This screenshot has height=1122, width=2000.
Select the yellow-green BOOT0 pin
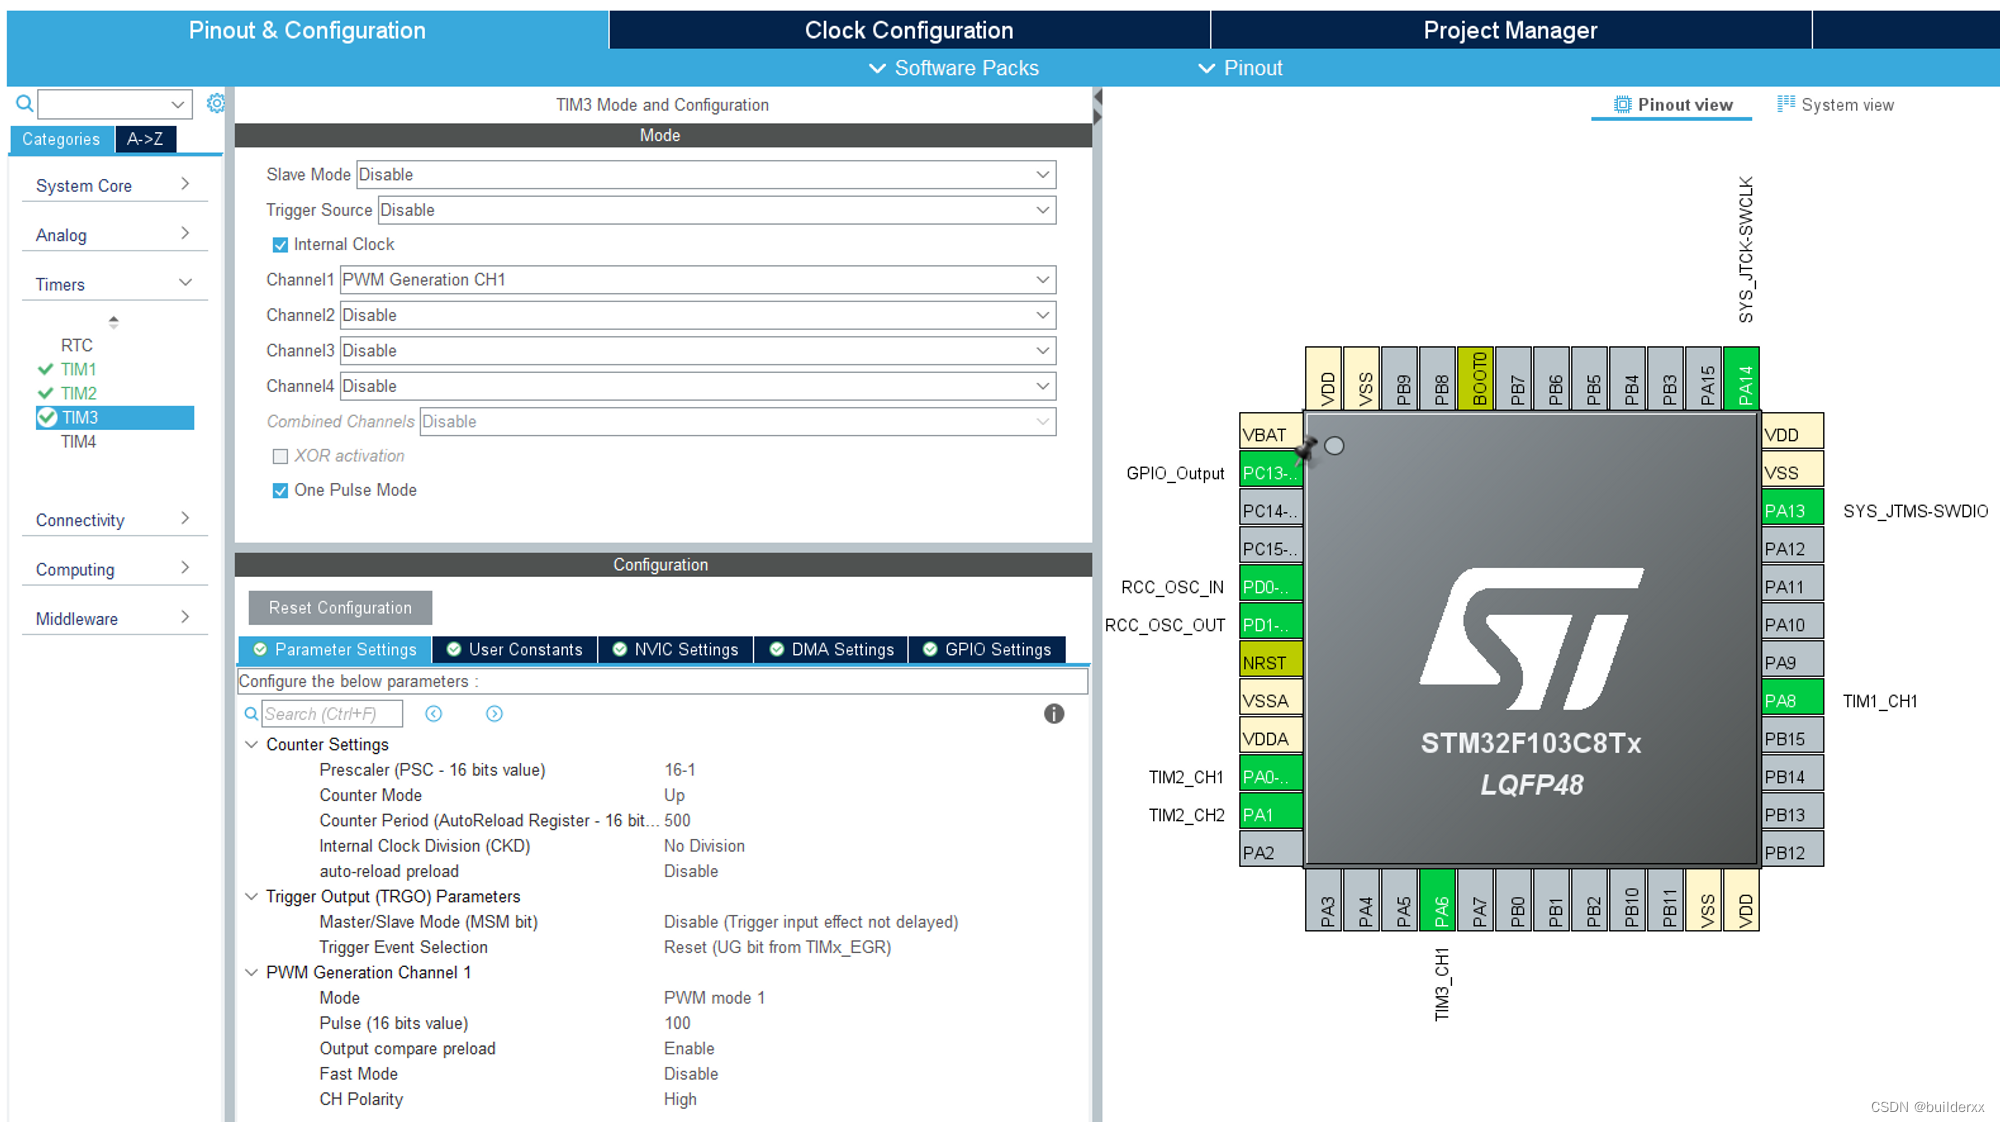coord(1478,379)
